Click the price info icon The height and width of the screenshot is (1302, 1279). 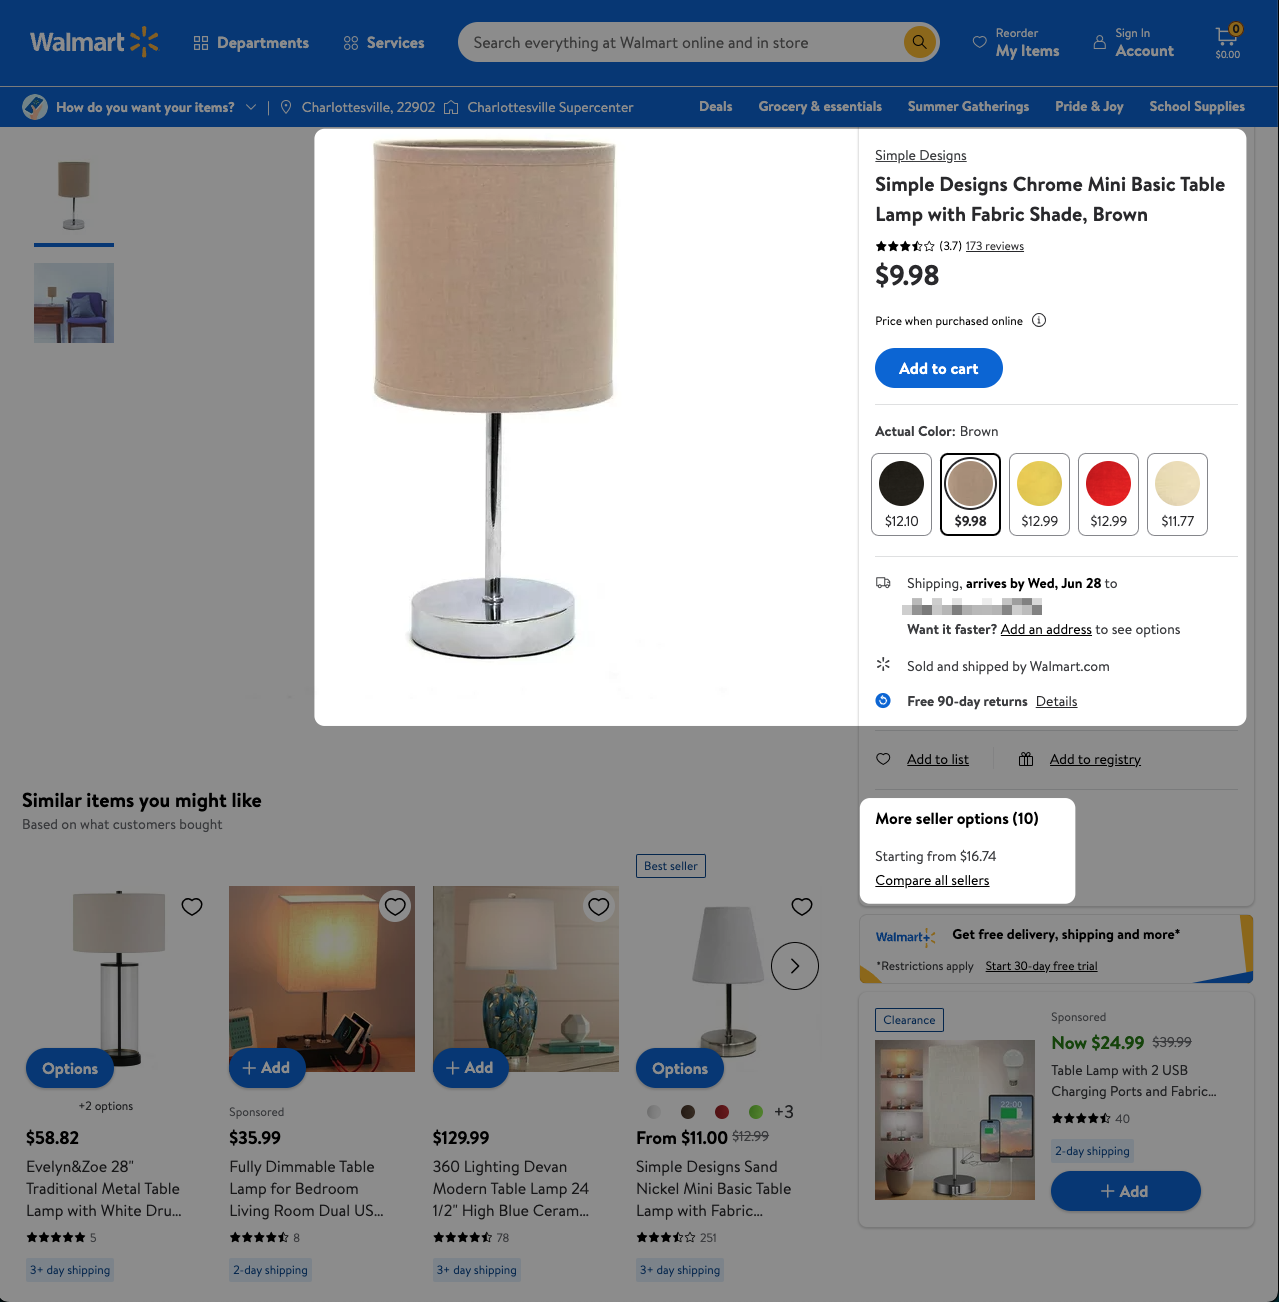[x=1039, y=320]
